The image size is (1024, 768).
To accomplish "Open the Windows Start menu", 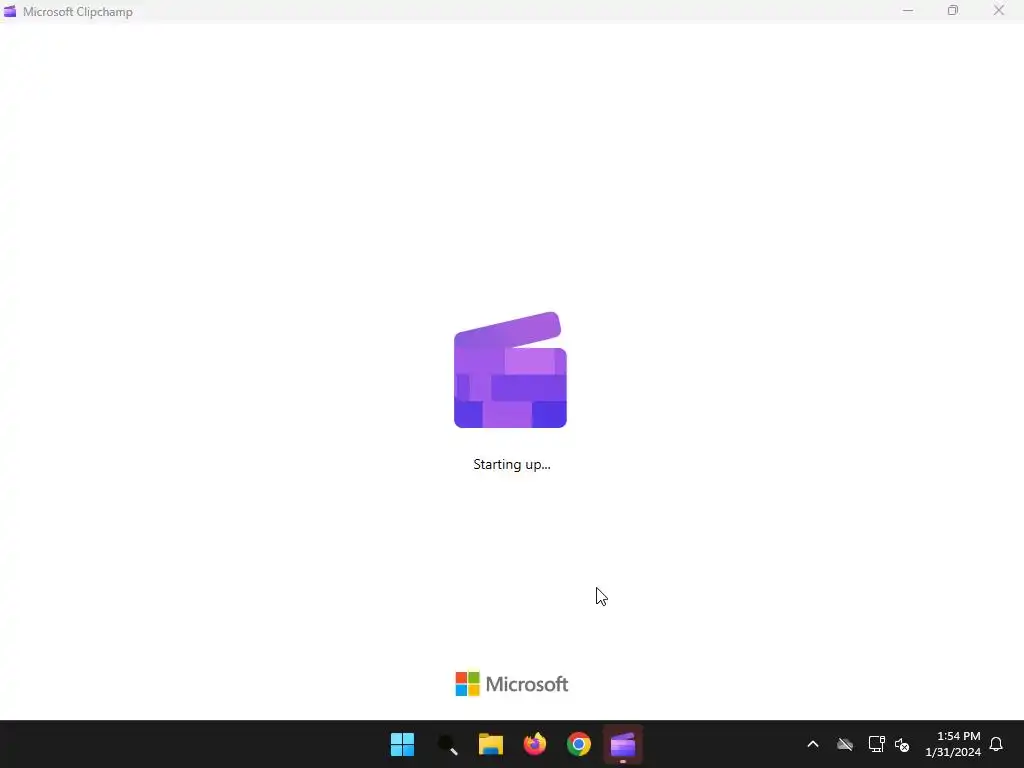I will pyautogui.click(x=402, y=744).
